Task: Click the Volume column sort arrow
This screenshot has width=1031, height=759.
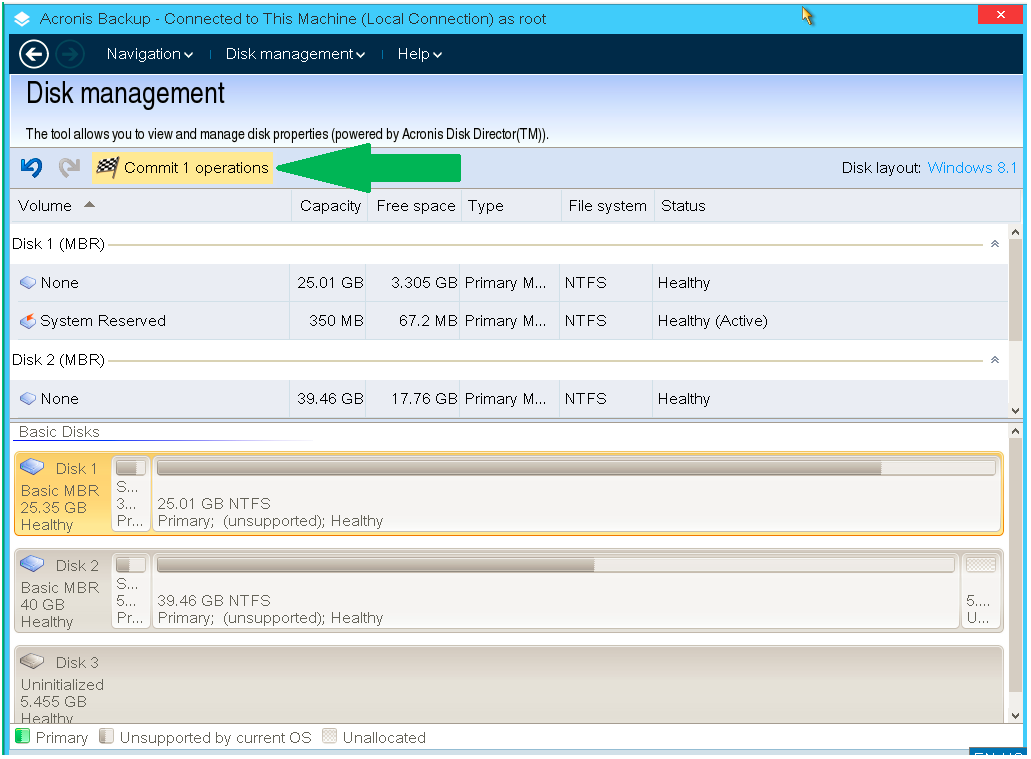Action: pos(89,205)
